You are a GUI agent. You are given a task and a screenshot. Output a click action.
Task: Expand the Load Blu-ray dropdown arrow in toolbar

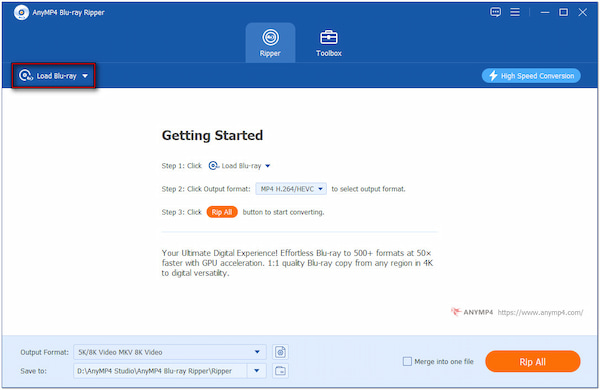coord(85,76)
